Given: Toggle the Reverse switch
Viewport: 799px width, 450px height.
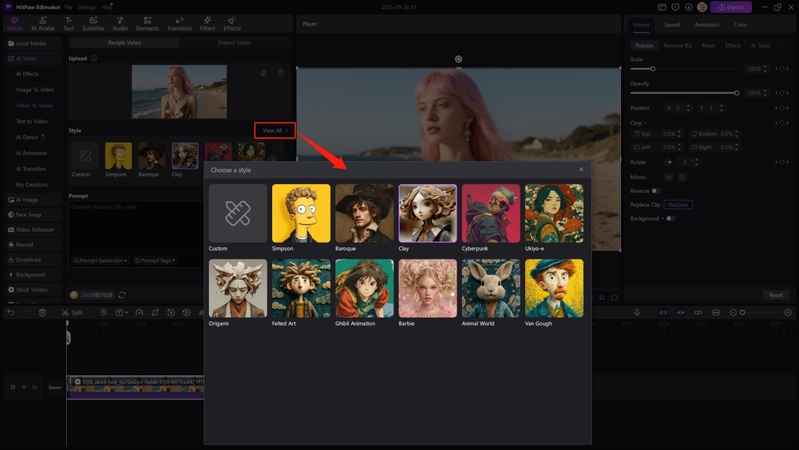Looking at the screenshot, I should [656, 190].
